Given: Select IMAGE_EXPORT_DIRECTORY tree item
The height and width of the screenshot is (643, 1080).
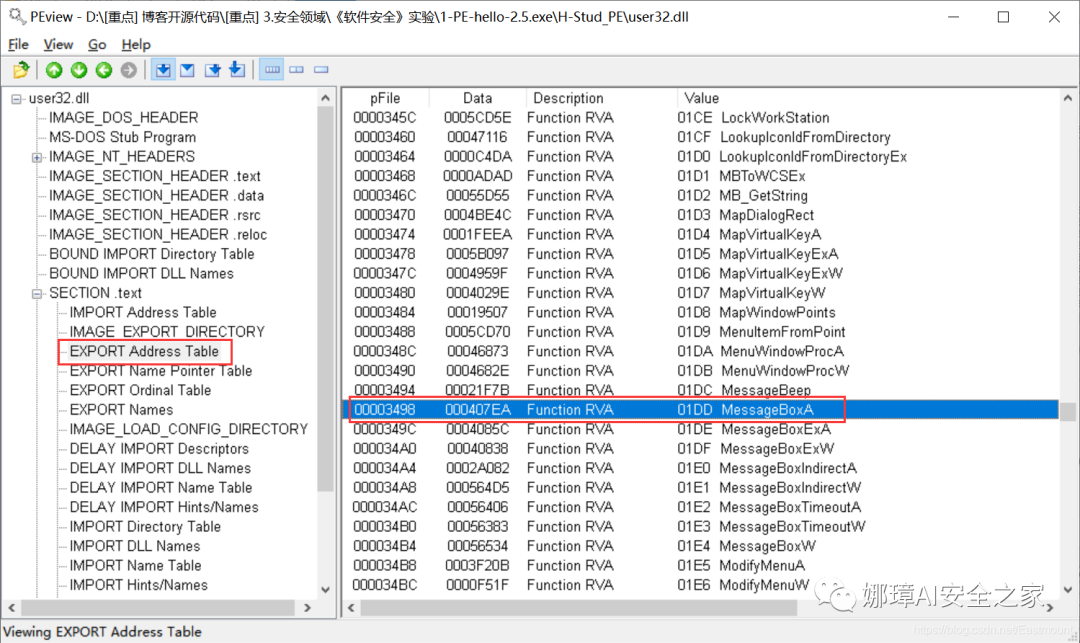Looking at the screenshot, I should [167, 332].
